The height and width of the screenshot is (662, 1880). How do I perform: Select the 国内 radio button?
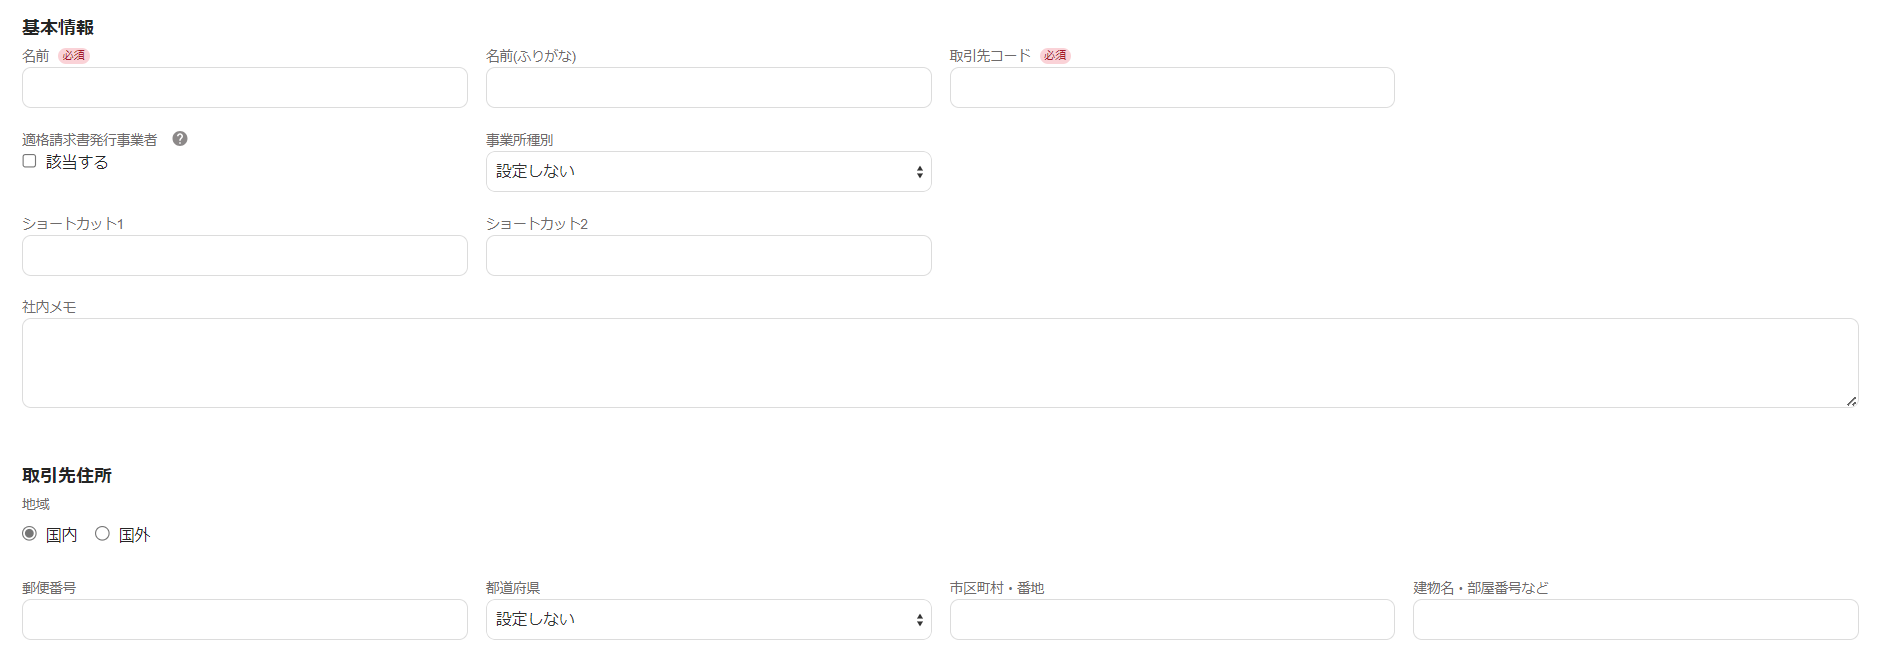coord(30,534)
